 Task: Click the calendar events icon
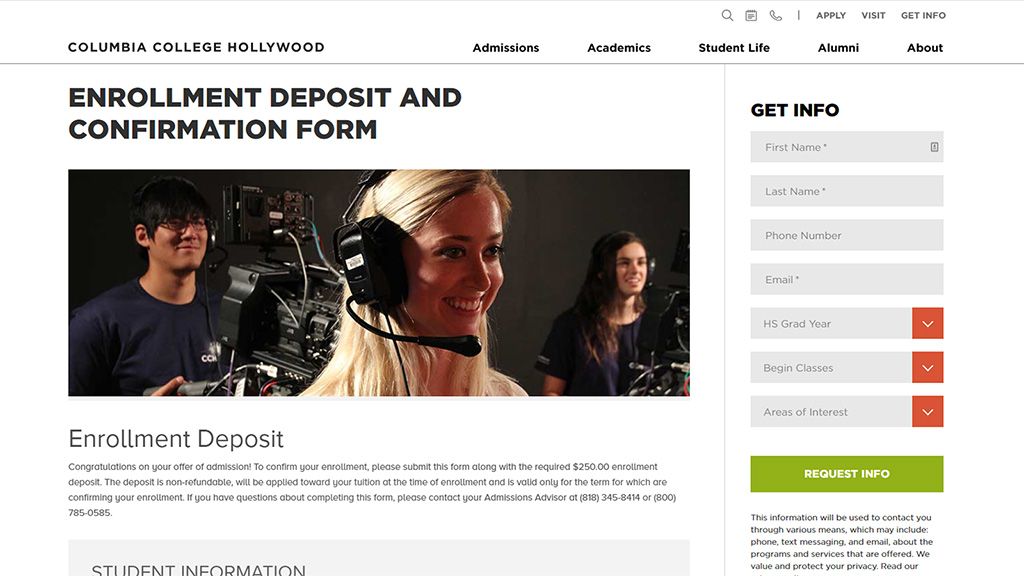tap(751, 15)
